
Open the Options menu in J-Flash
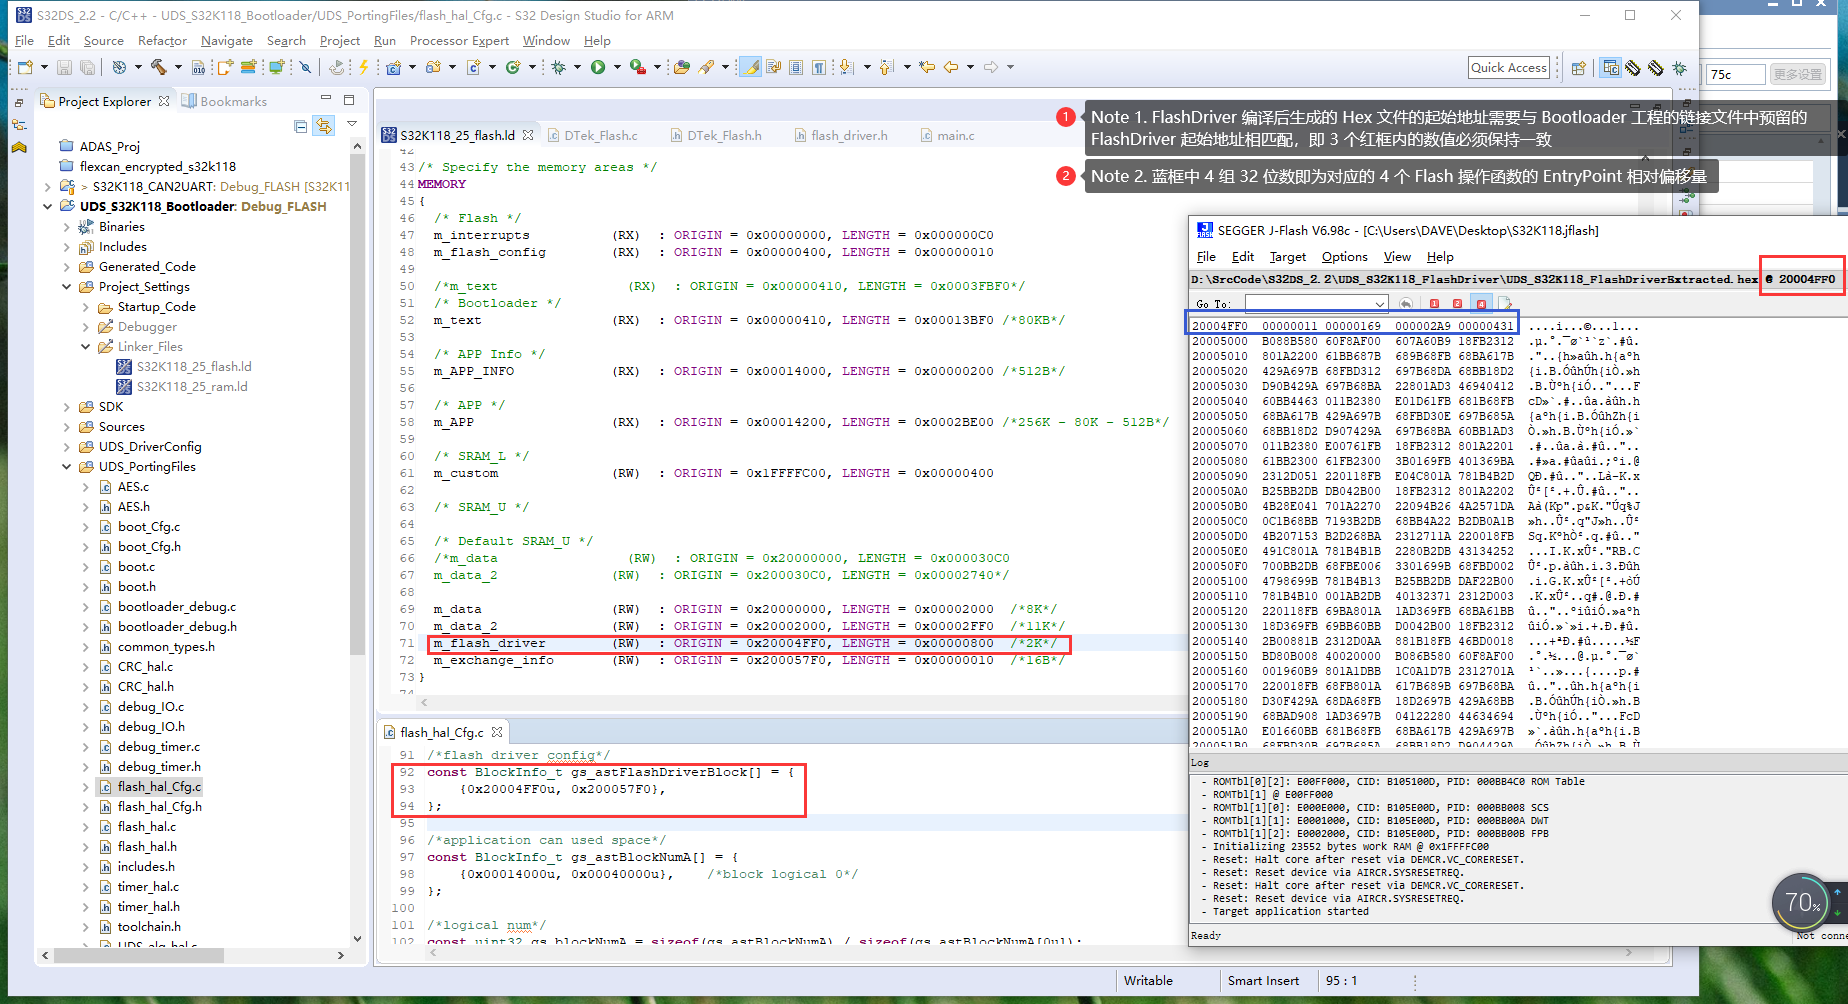point(1344,257)
